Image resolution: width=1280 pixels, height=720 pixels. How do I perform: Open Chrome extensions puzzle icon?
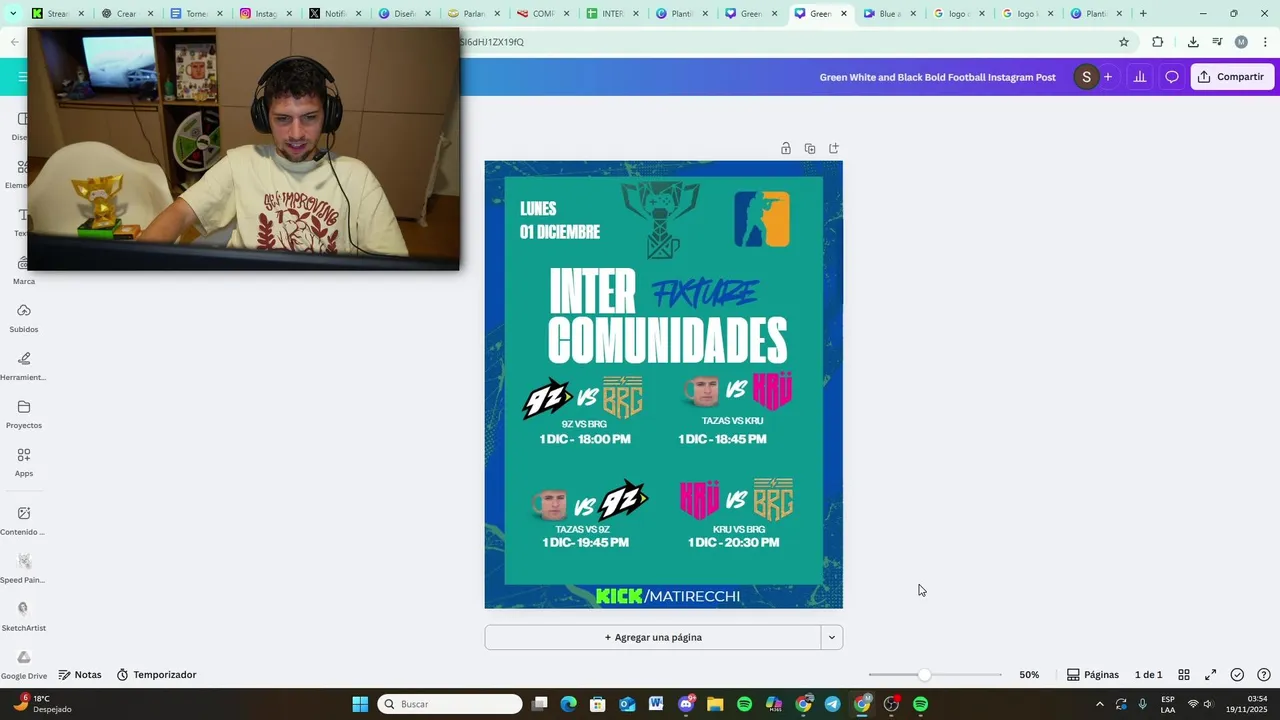tap(1157, 42)
